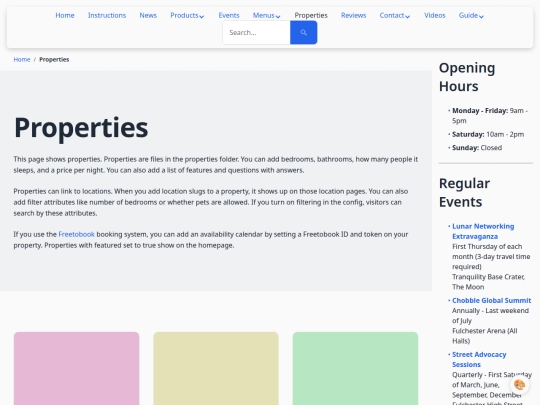This screenshot has height=405, width=540.
Task: Click the Home breadcrumb link
Action: click(x=22, y=60)
